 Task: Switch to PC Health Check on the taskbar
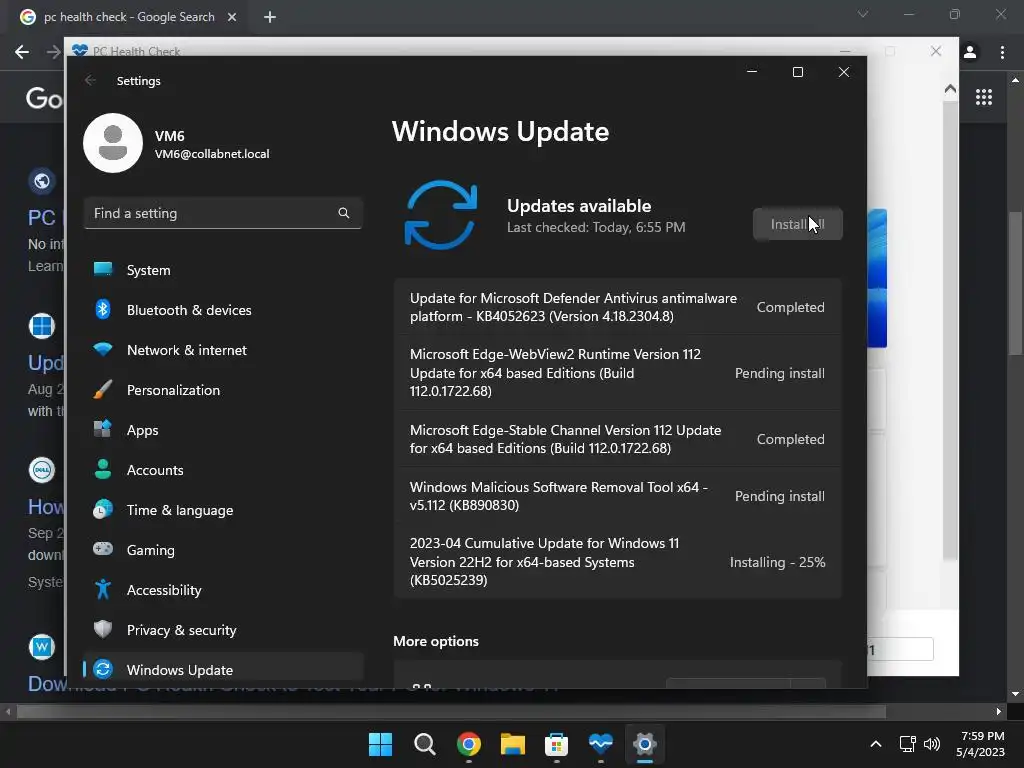600,744
